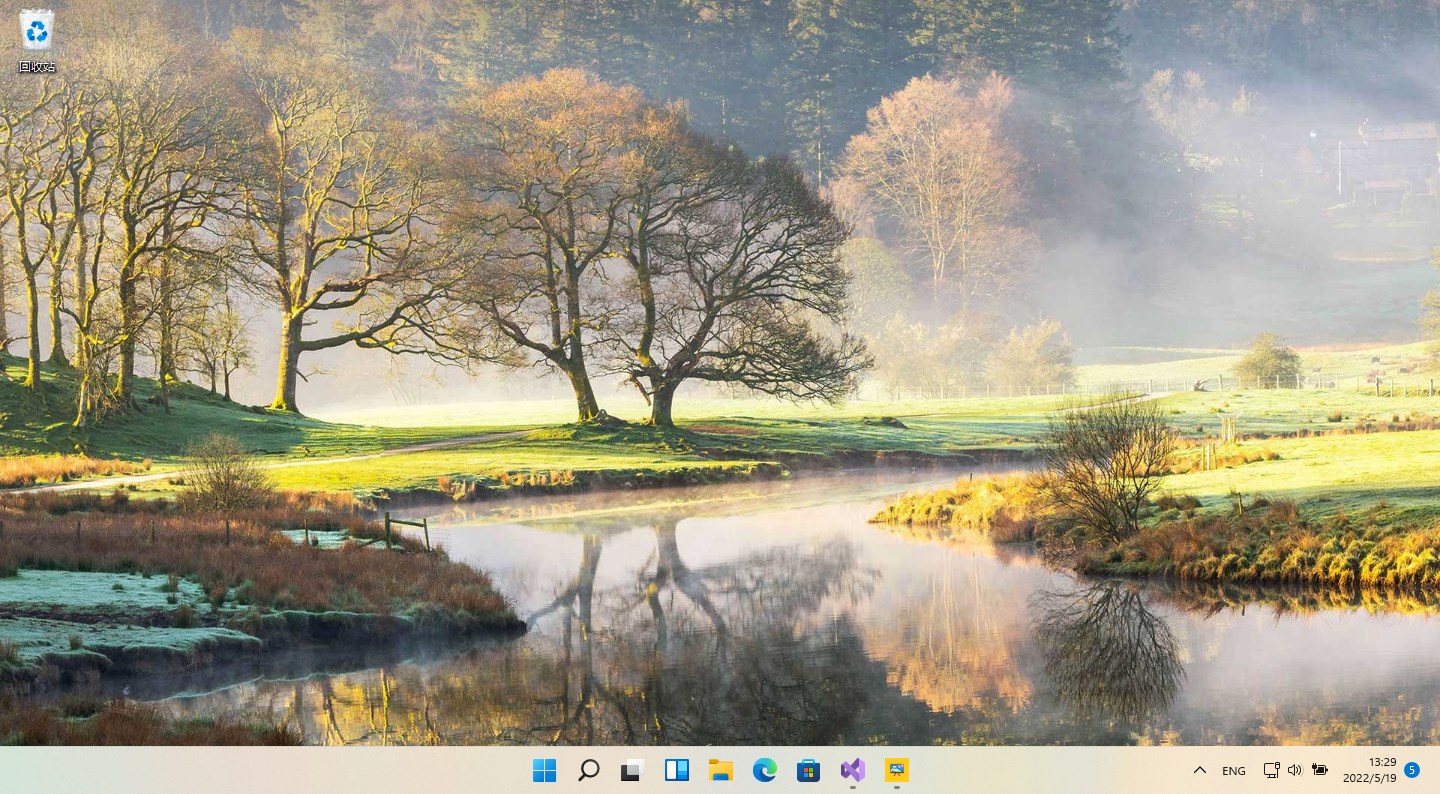The height and width of the screenshot is (794, 1440).
Task: Launch File Explorer from the taskbar
Action: [x=720, y=770]
